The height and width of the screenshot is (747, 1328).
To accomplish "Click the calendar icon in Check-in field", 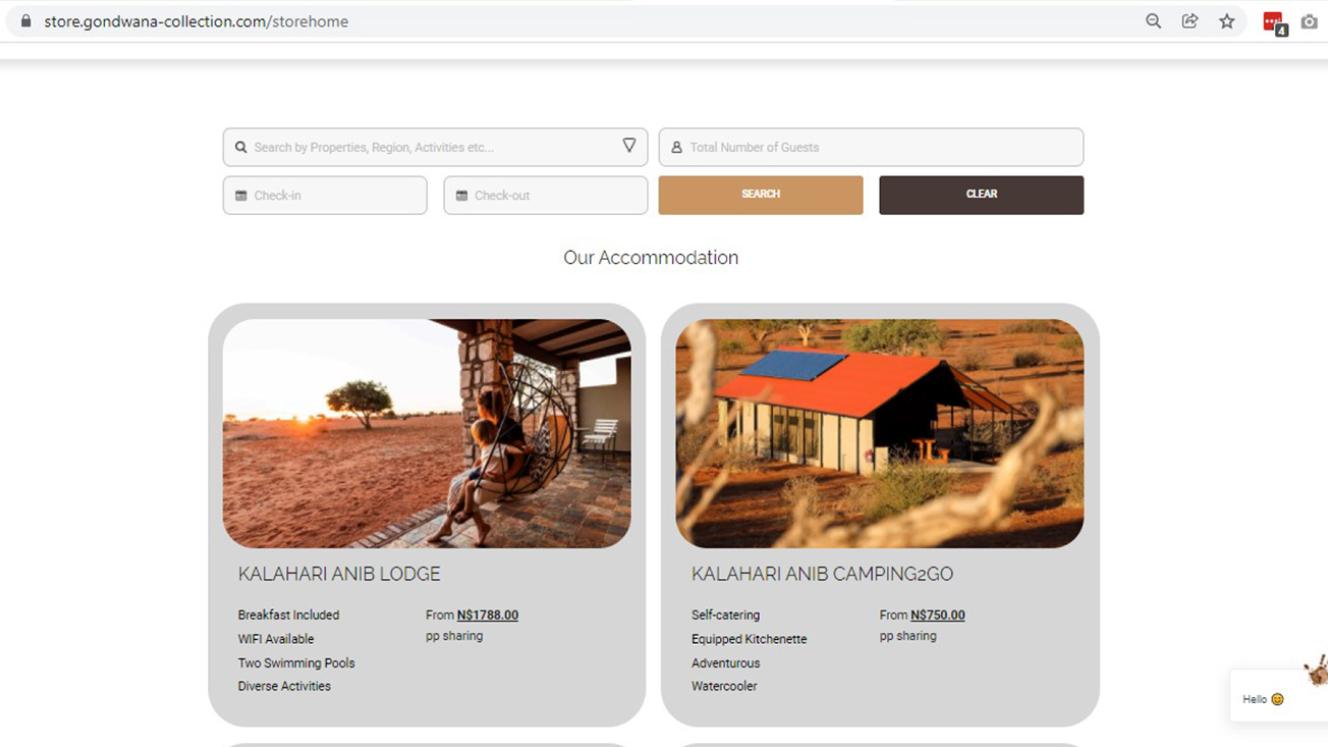I will [241, 196].
